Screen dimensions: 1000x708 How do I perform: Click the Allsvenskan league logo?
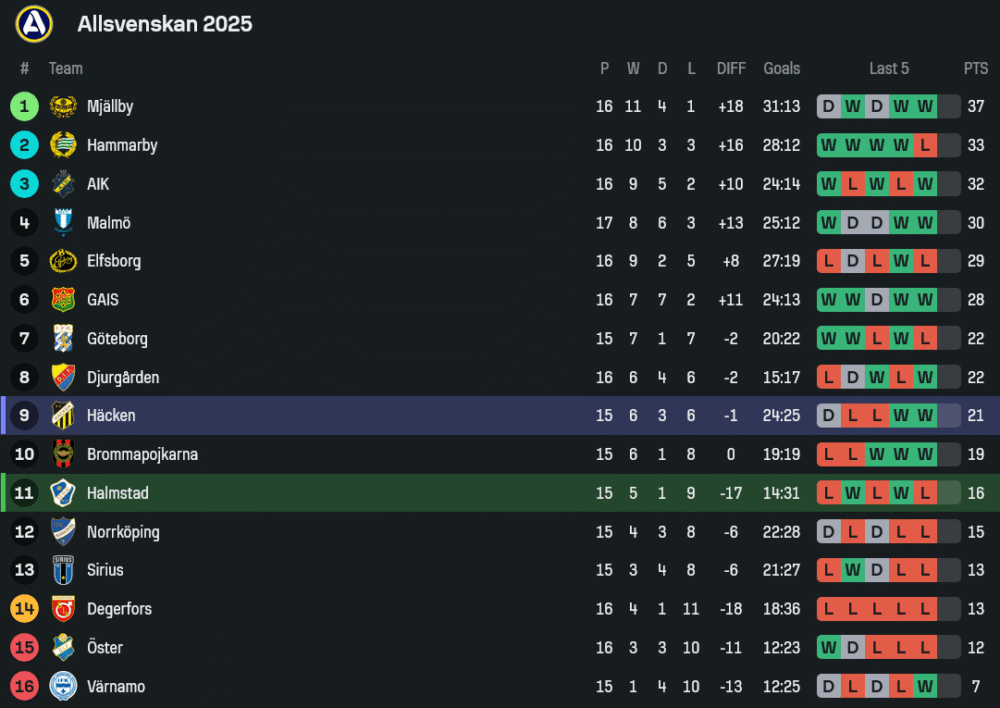[34, 24]
